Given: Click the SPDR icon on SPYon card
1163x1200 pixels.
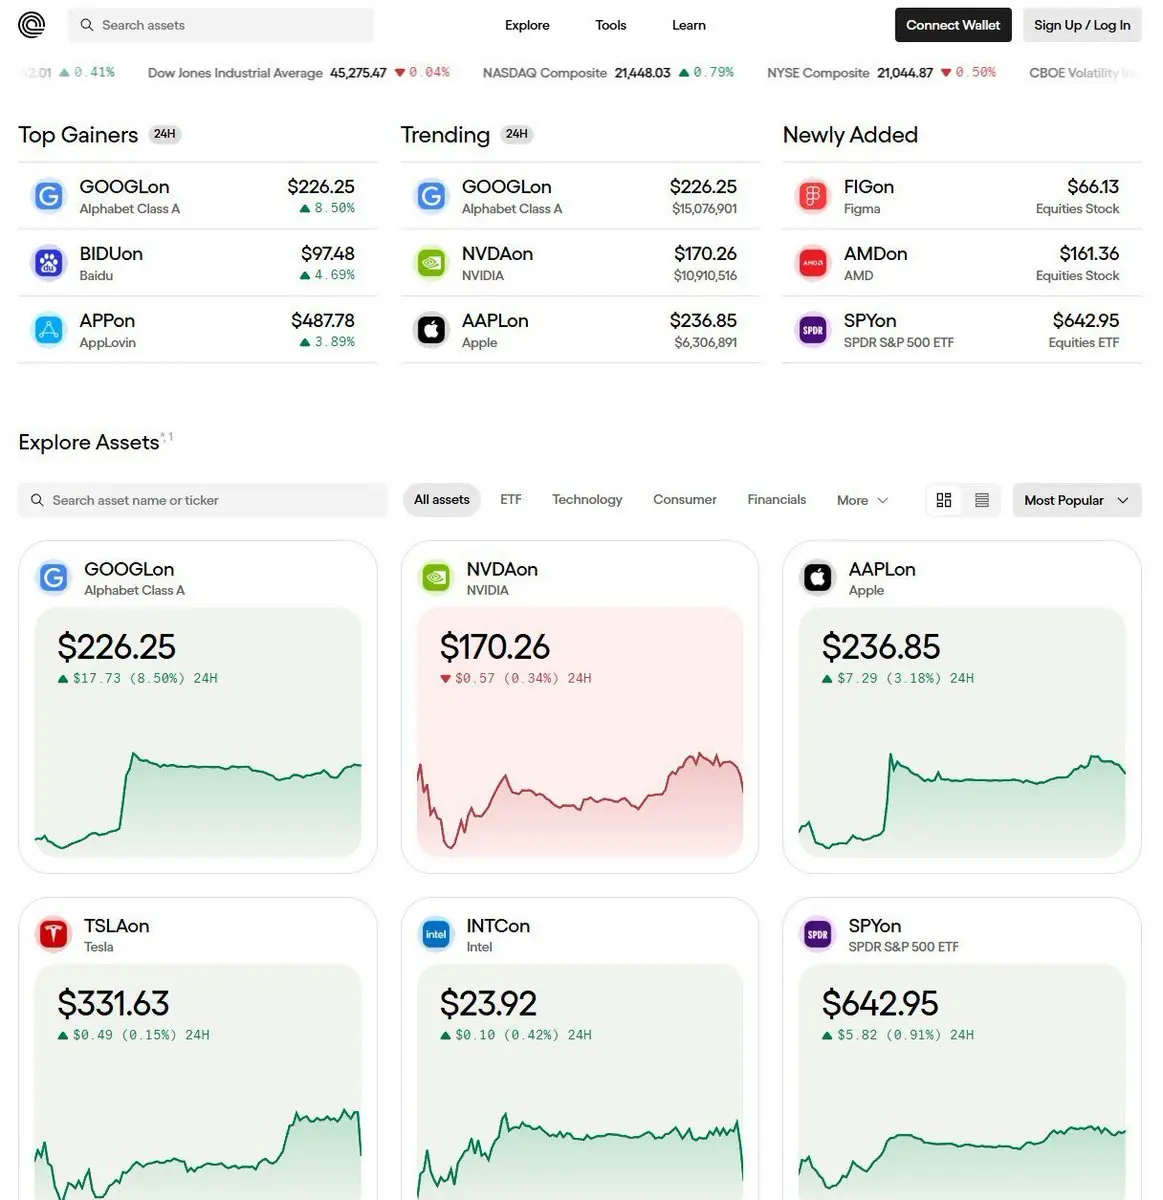Looking at the screenshot, I should tap(818, 934).
